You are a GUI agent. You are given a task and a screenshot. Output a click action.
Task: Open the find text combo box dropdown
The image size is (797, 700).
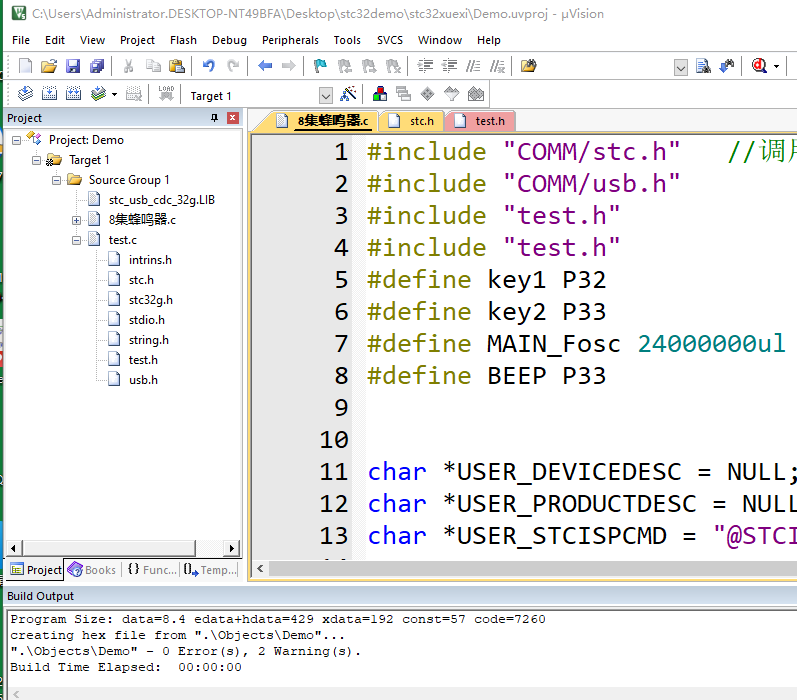(681, 67)
